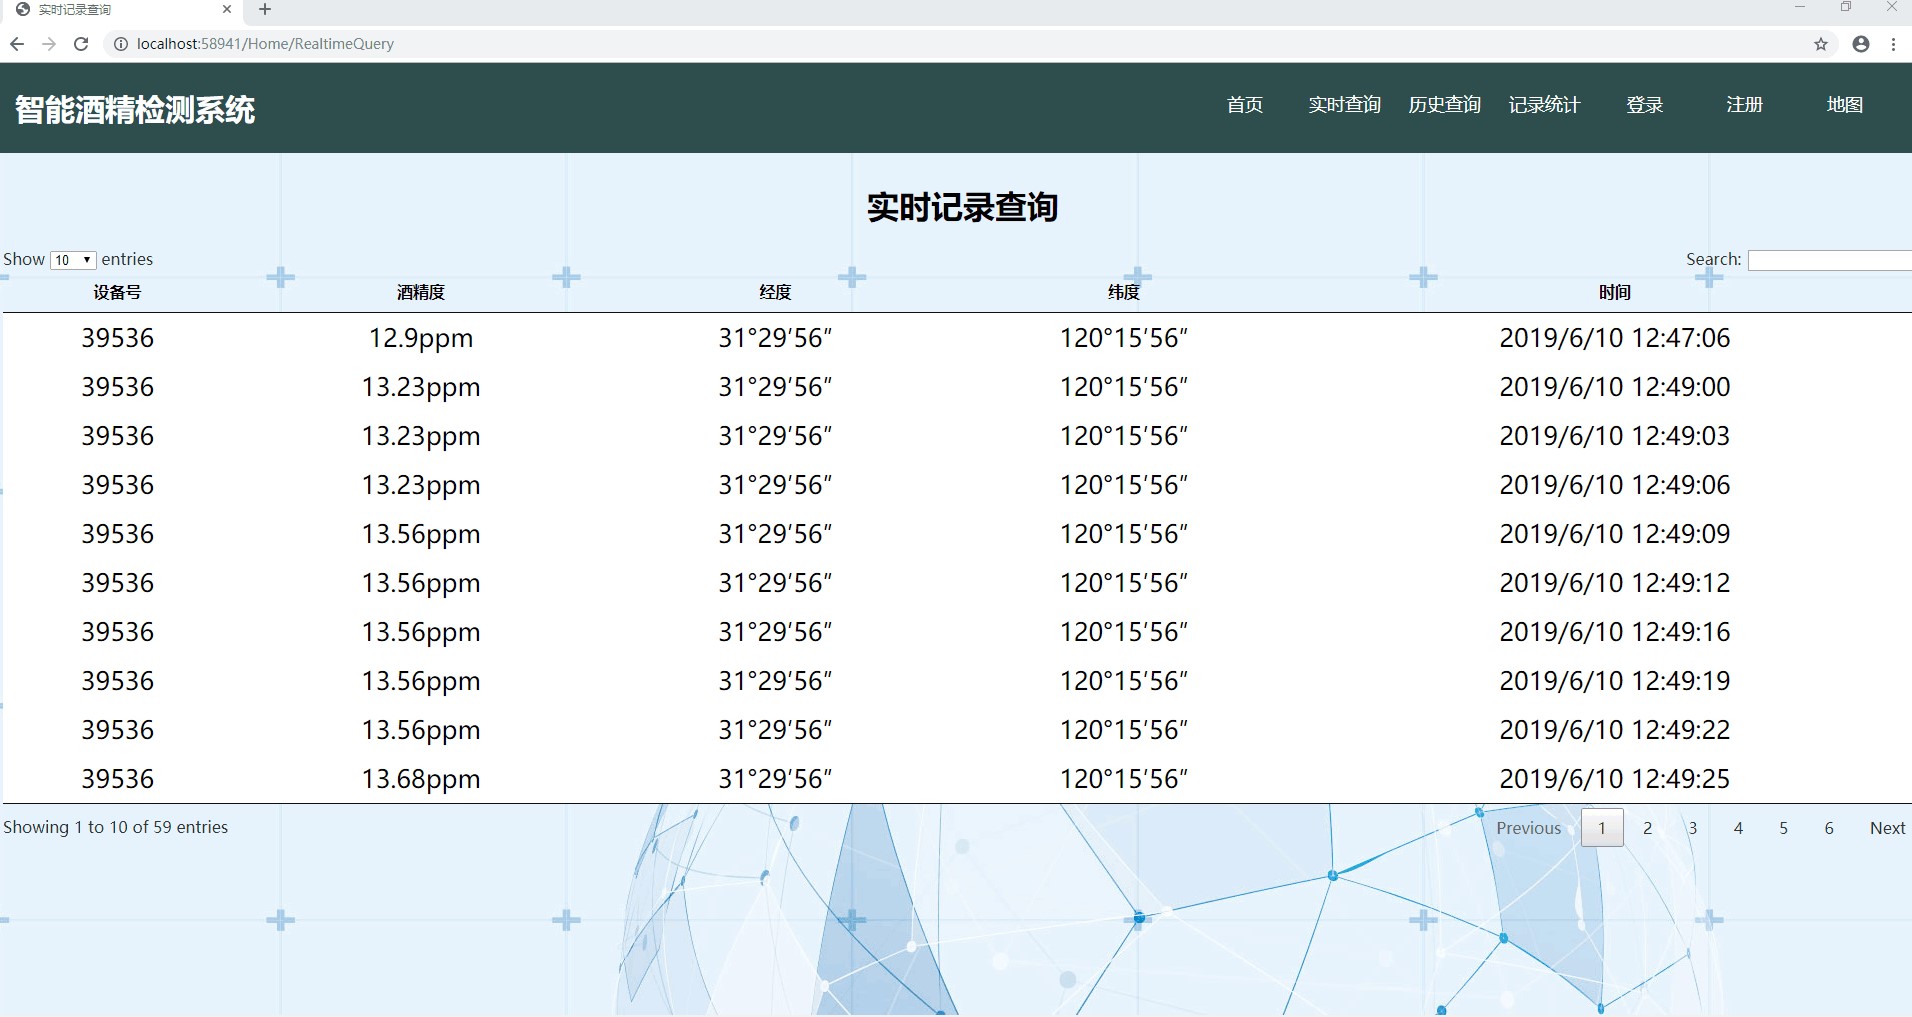Open 首页 in navigation menu
Viewport: 1912px width, 1017px height.
(x=1245, y=105)
